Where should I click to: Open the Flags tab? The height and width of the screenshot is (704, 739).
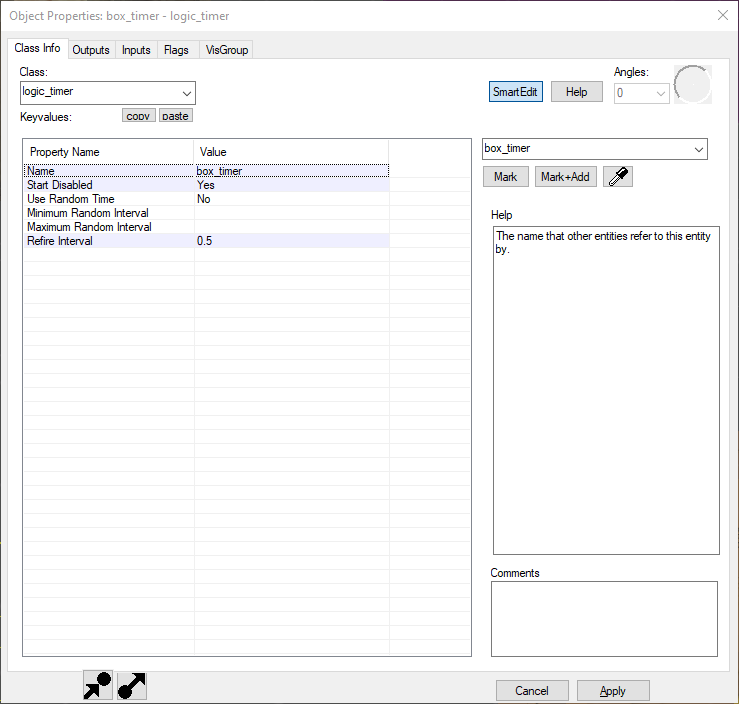pyautogui.click(x=176, y=49)
